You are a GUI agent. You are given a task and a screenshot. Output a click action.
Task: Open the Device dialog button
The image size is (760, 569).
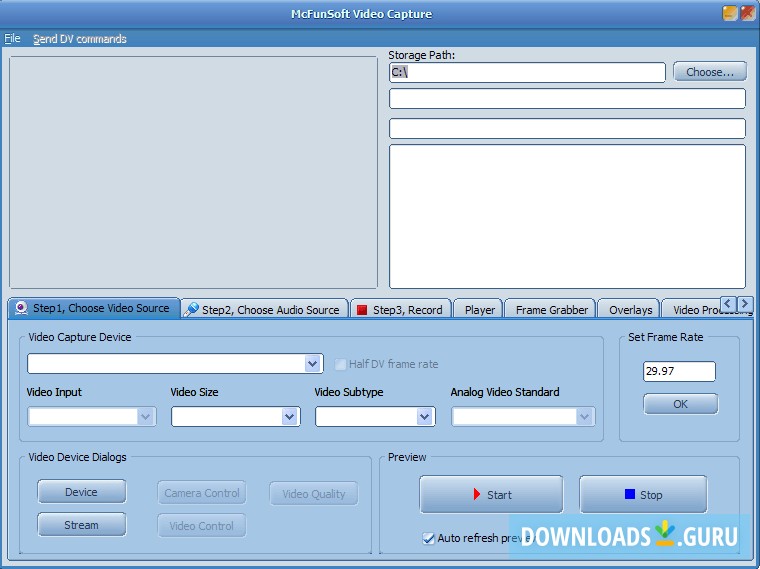(x=81, y=492)
